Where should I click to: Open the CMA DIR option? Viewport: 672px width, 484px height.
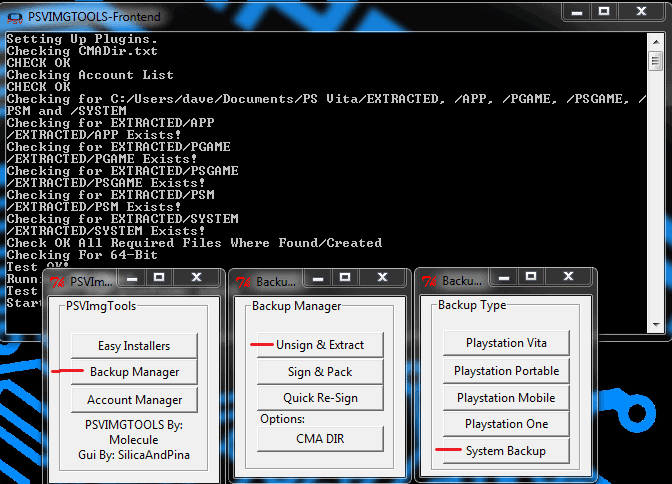[320, 439]
